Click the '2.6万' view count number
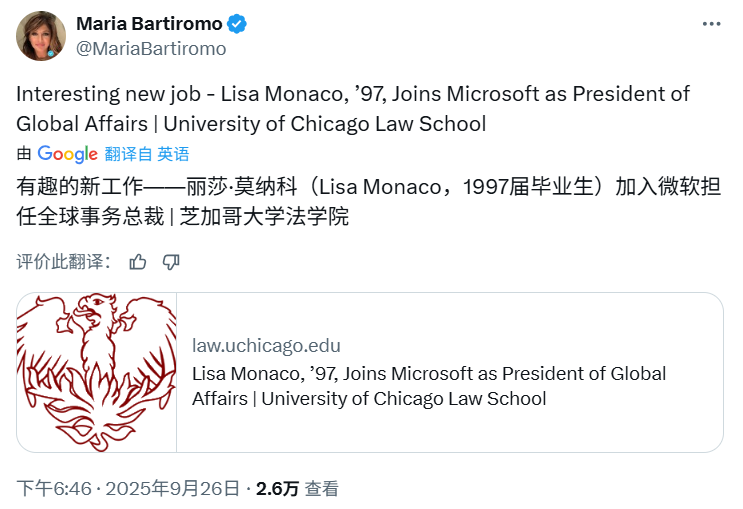The width and height of the screenshot is (743, 509). (277, 489)
